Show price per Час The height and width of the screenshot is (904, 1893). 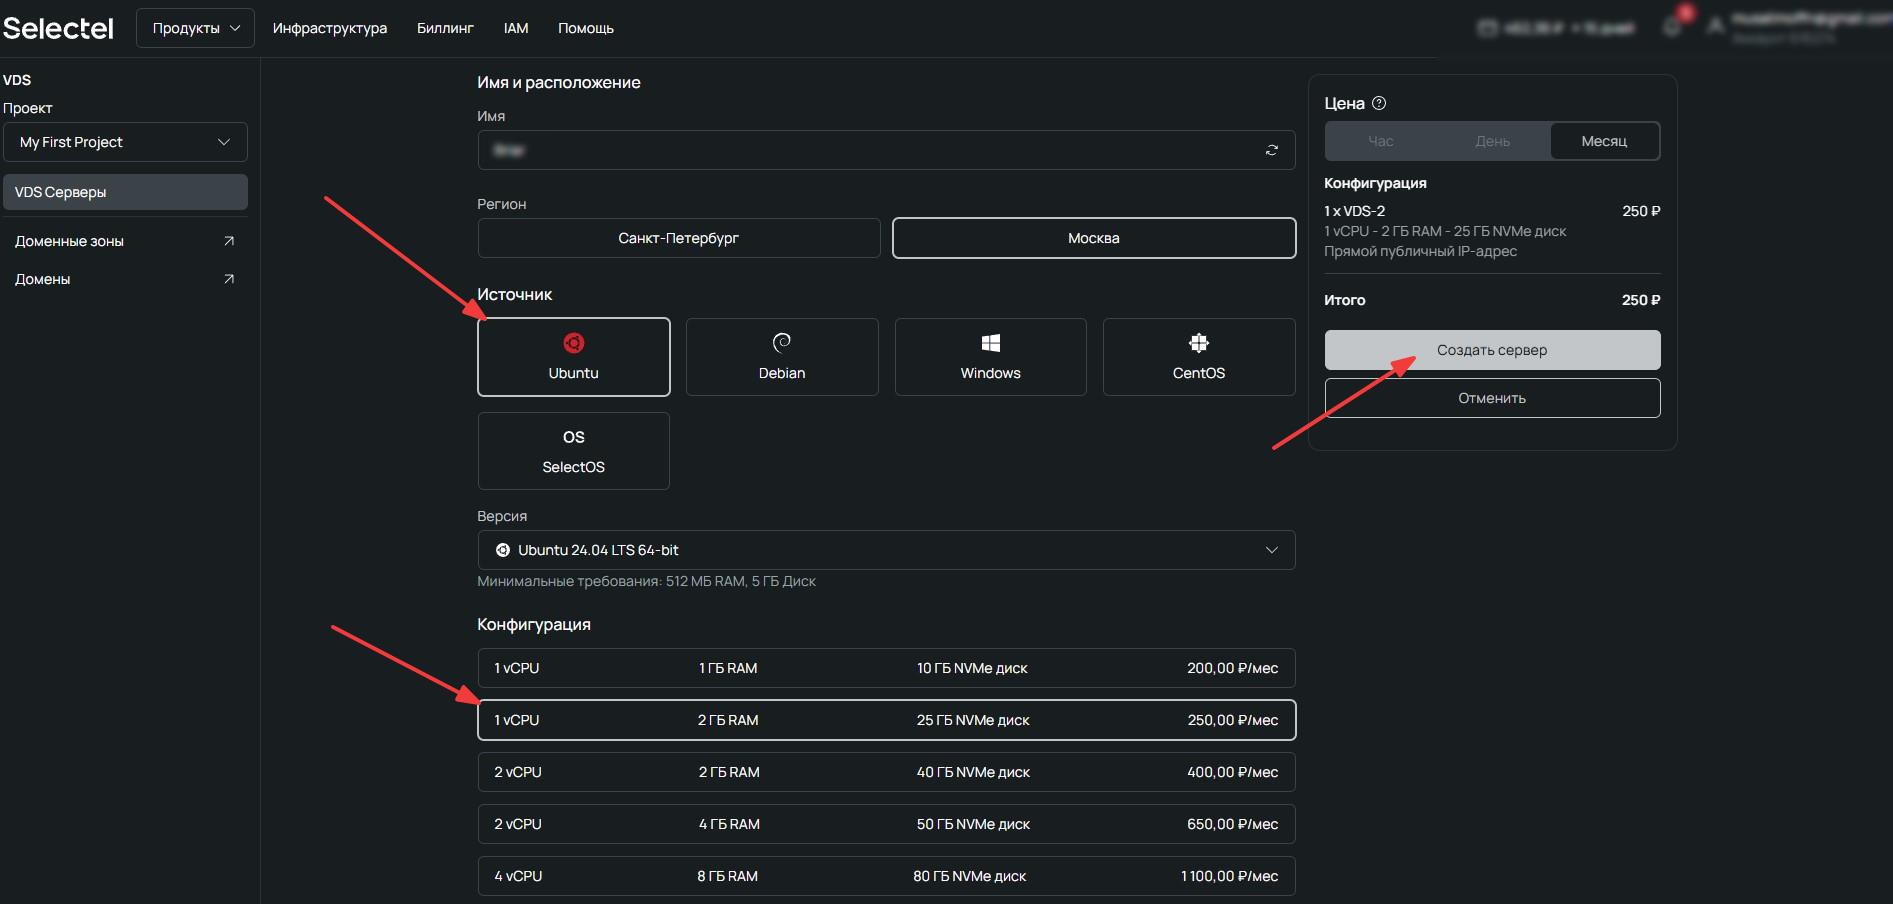click(1381, 141)
